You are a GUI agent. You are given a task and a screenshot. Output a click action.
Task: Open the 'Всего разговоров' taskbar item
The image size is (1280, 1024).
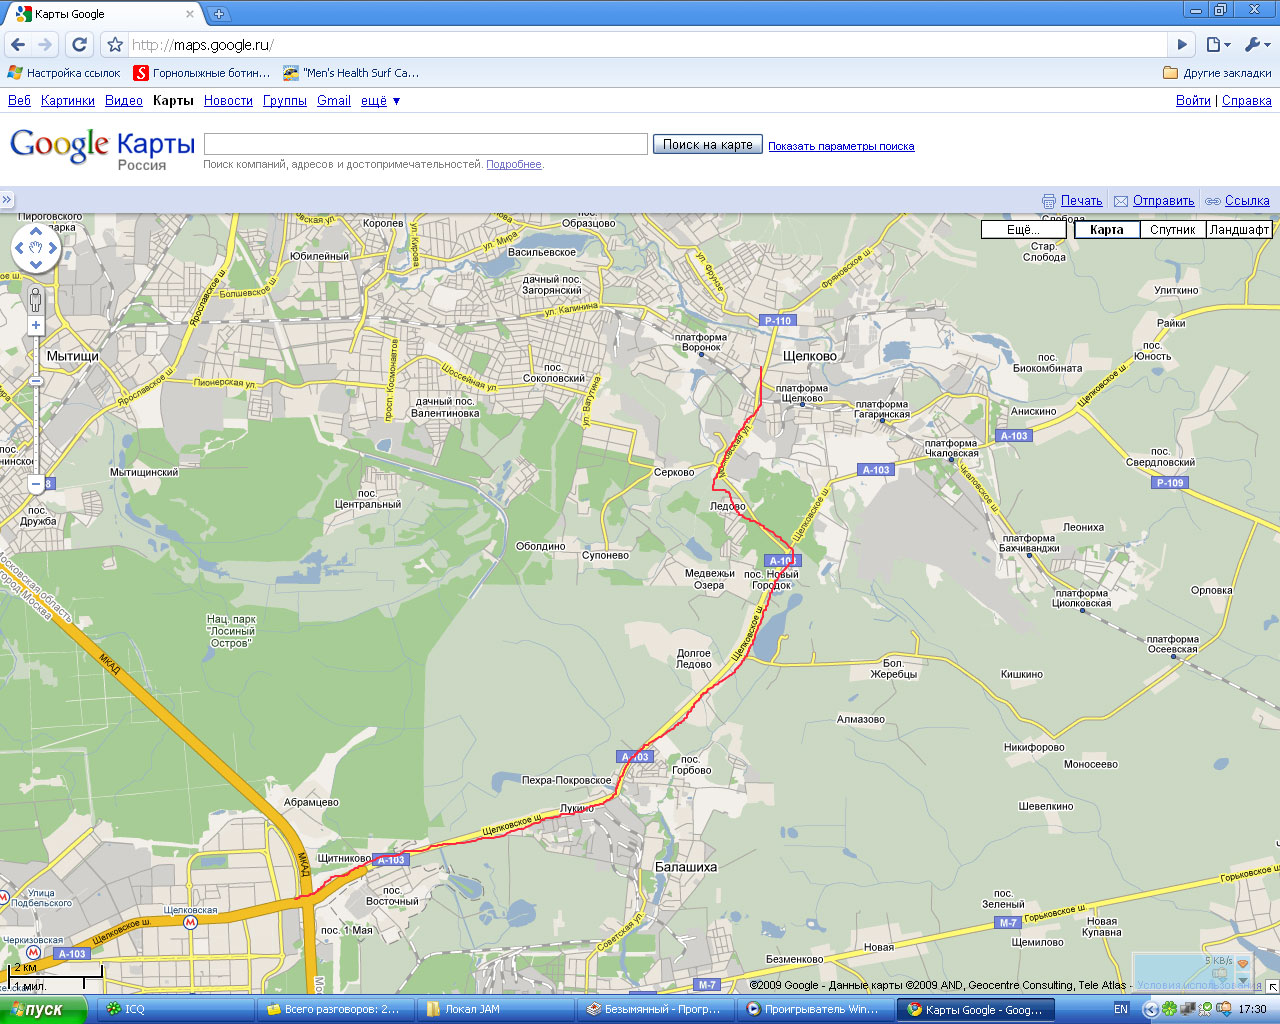[335, 1009]
